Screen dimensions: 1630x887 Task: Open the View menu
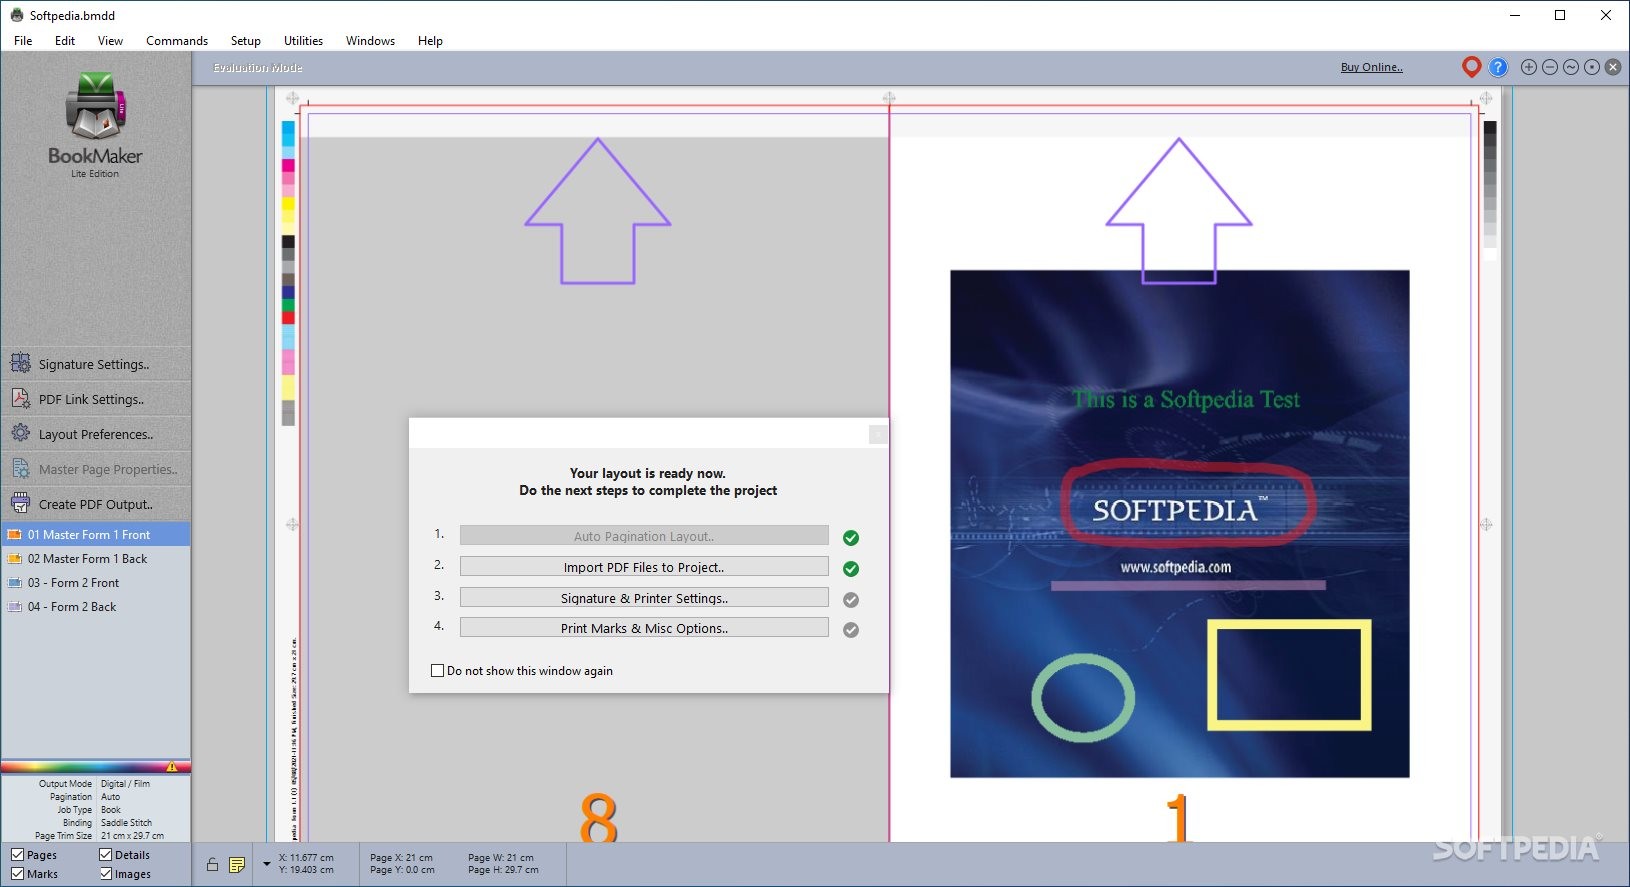click(110, 41)
